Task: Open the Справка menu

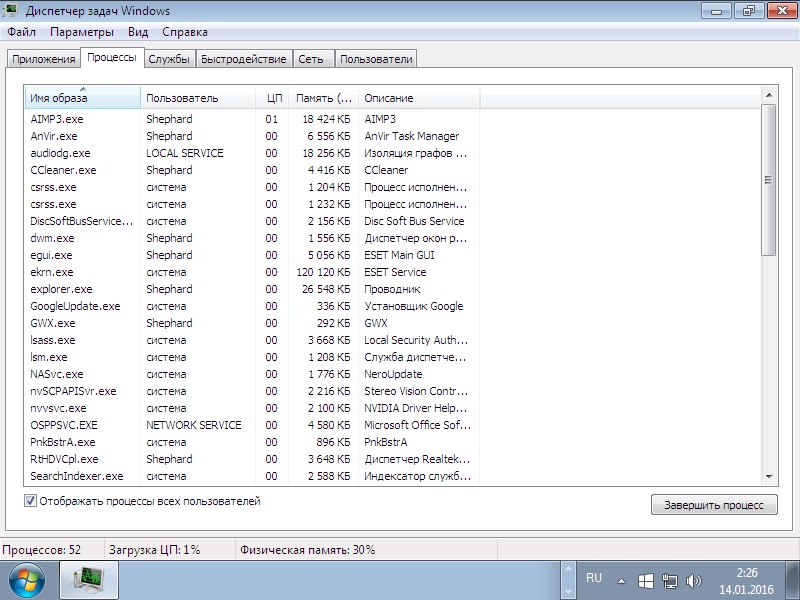Action: [x=185, y=32]
